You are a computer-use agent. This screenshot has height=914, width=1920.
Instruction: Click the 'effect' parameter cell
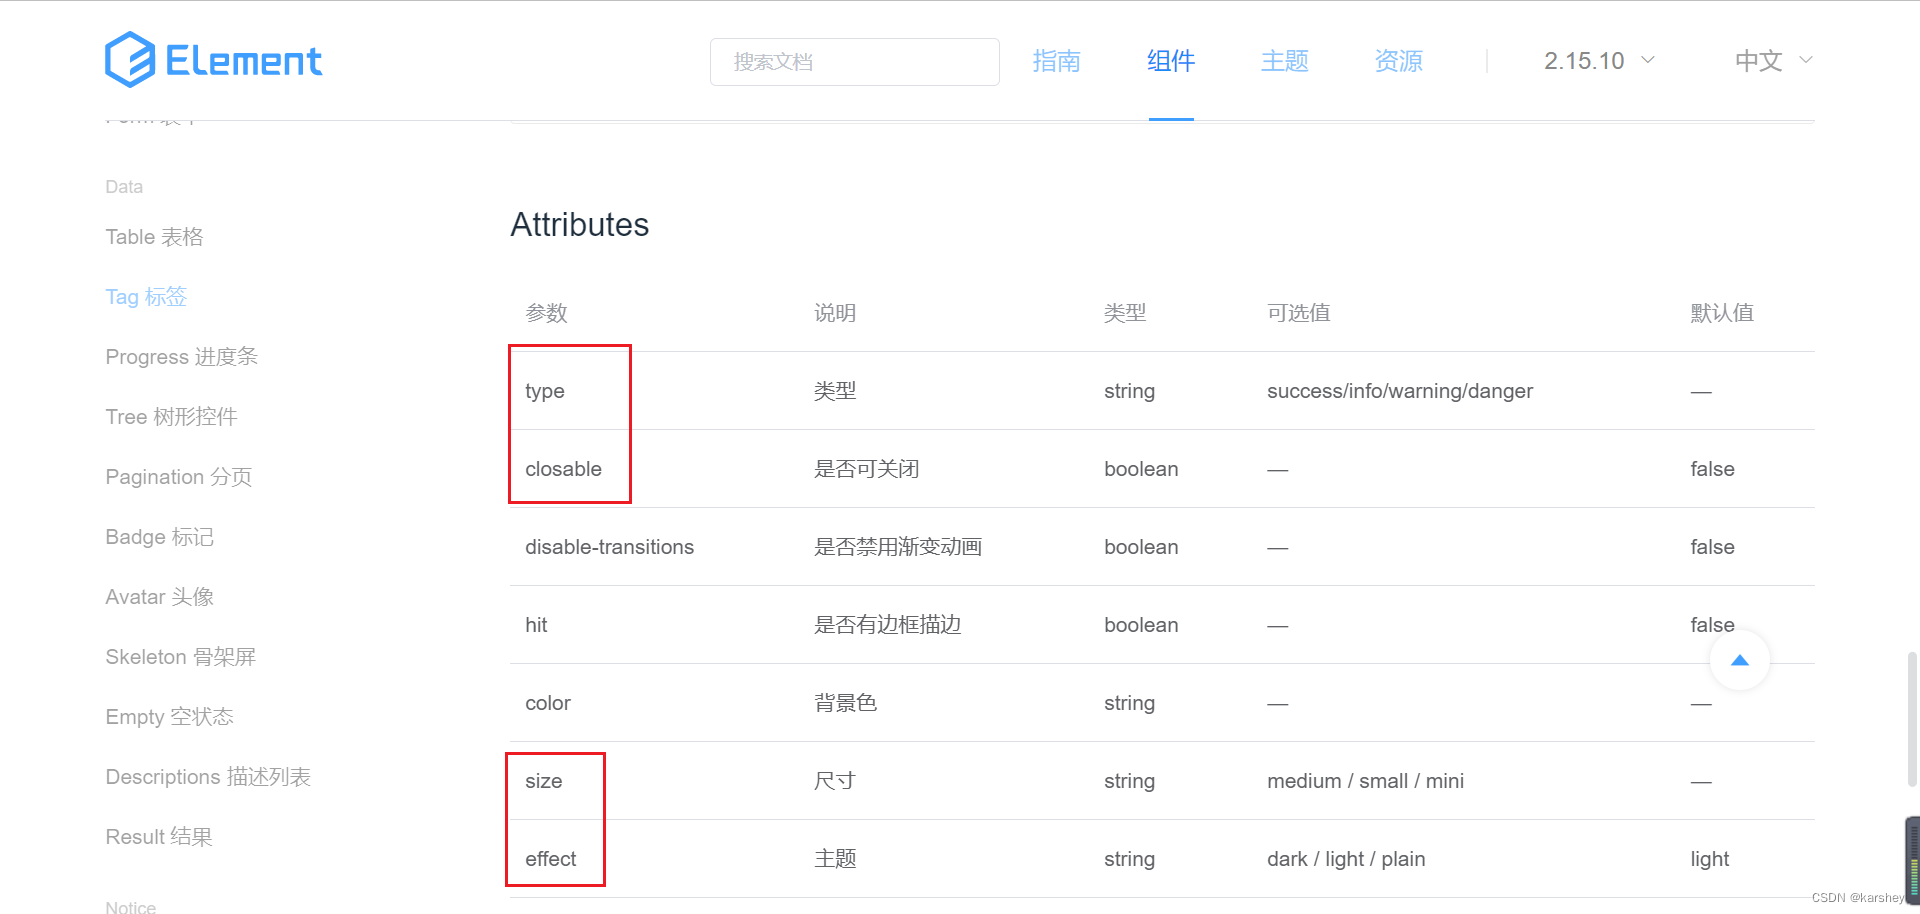tap(551, 859)
